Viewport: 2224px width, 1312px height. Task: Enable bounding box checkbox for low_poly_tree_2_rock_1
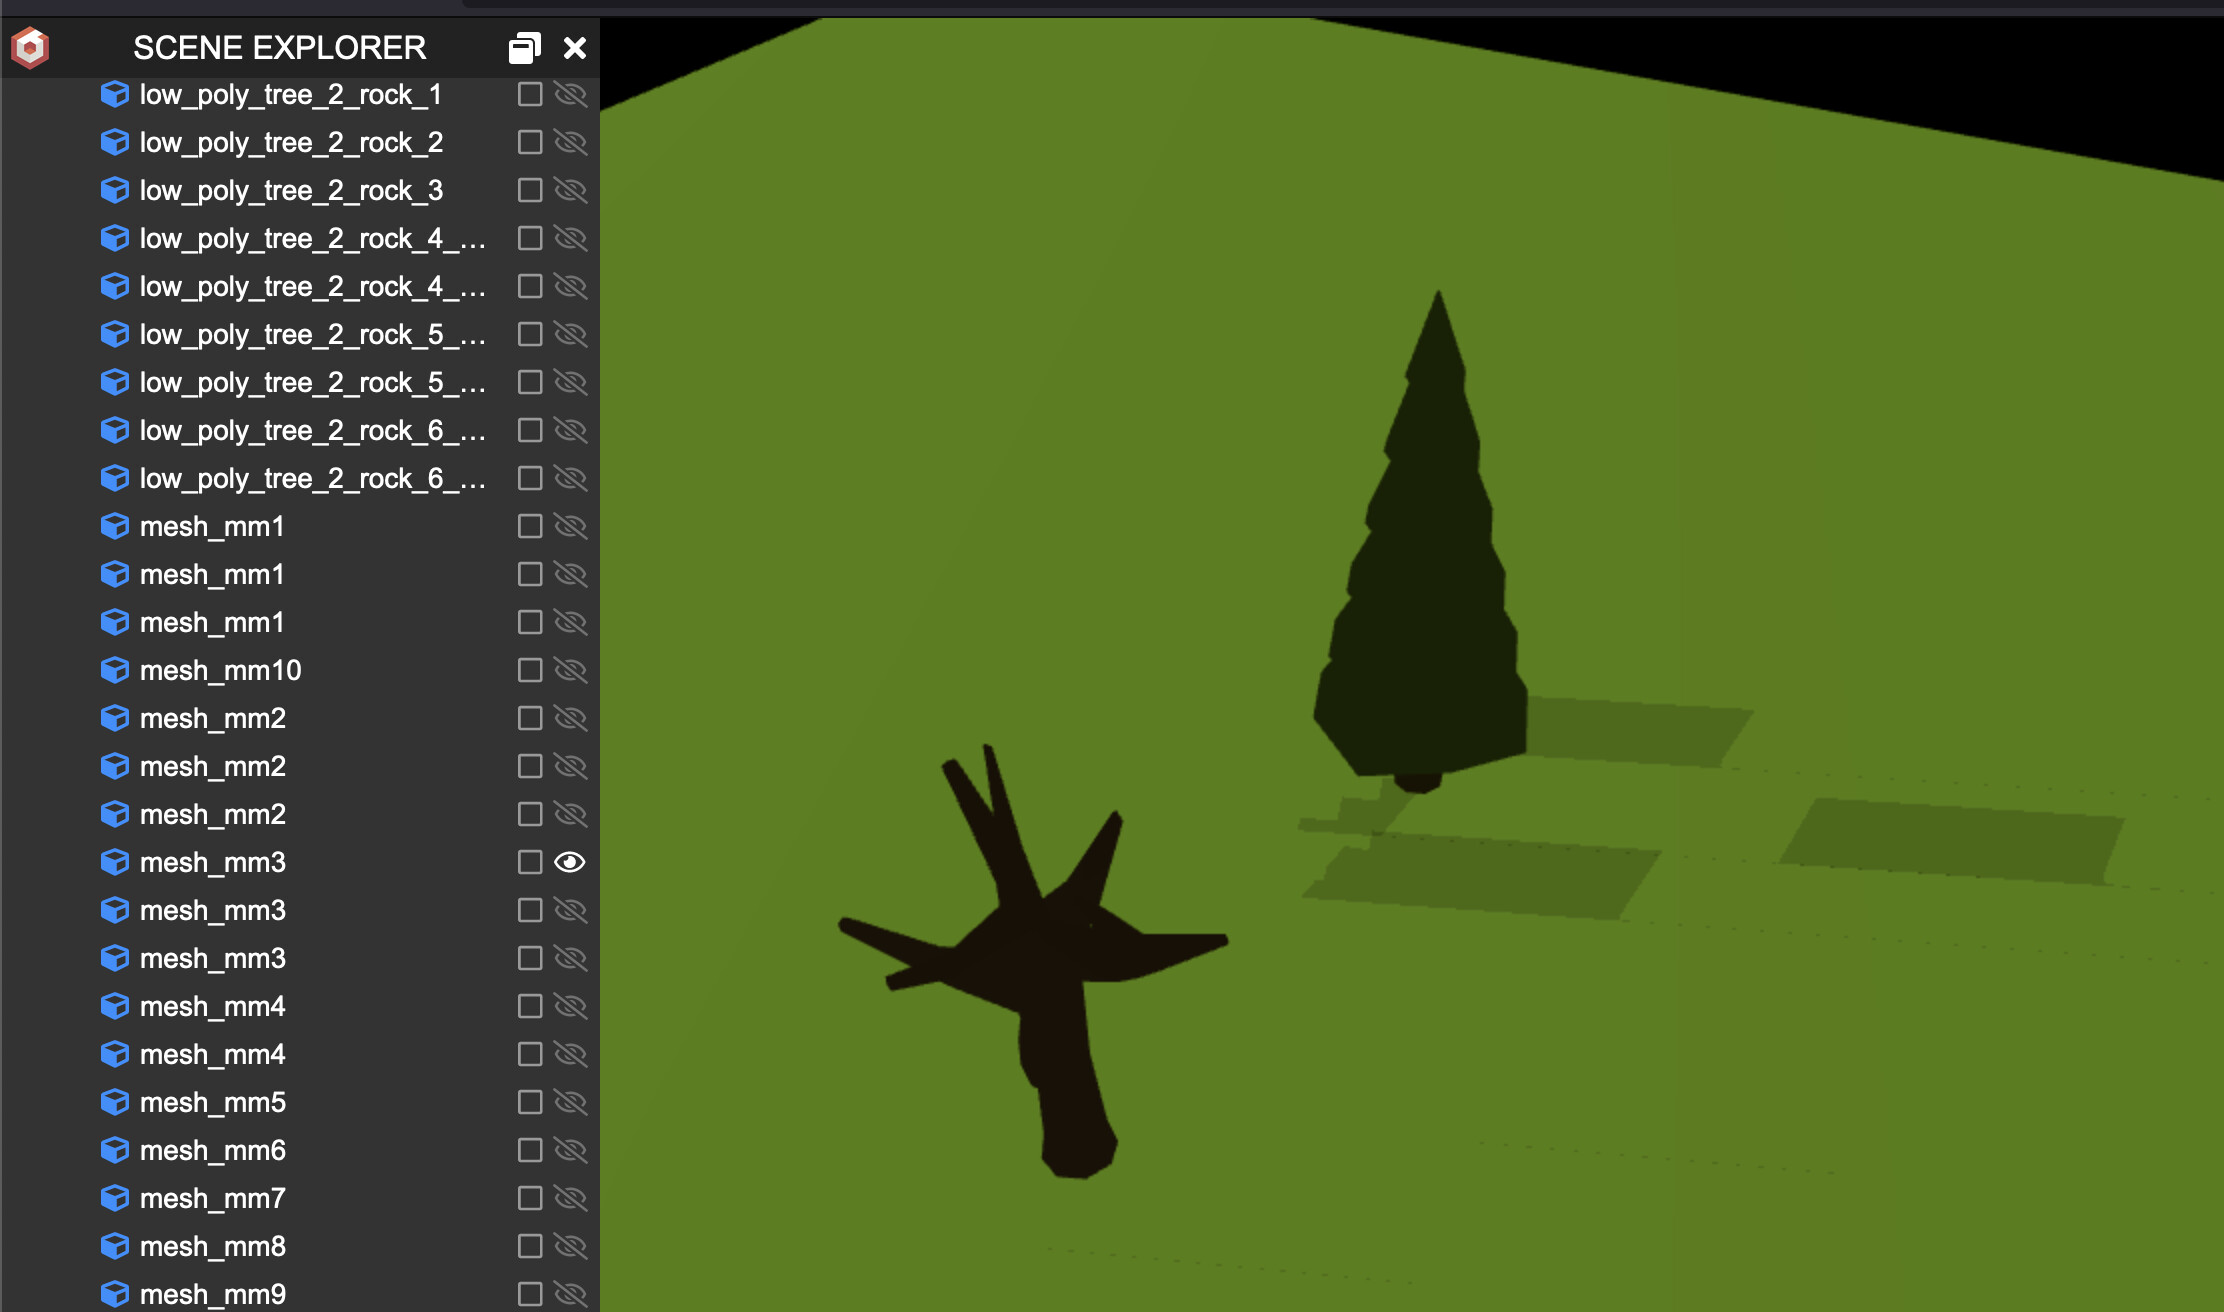tap(530, 94)
